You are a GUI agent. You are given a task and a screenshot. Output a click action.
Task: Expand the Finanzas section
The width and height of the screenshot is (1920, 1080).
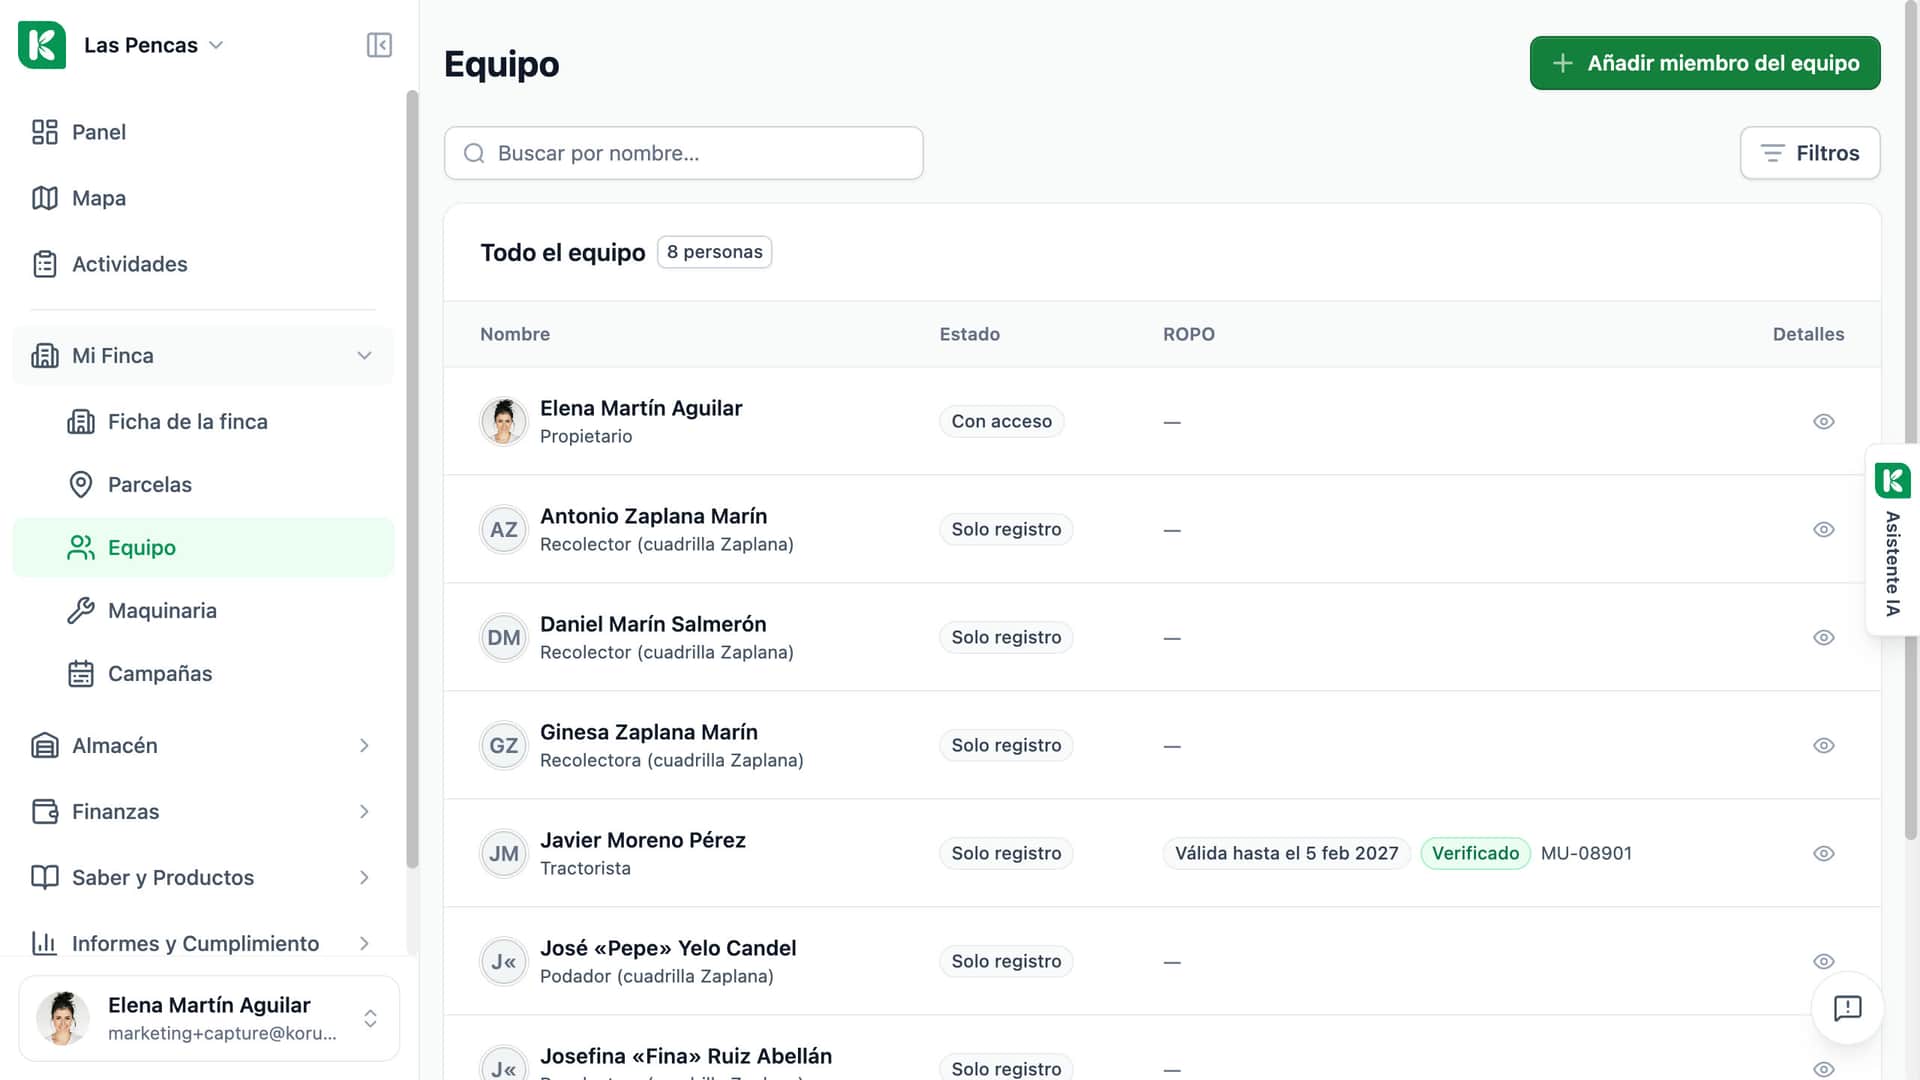pos(203,811)
